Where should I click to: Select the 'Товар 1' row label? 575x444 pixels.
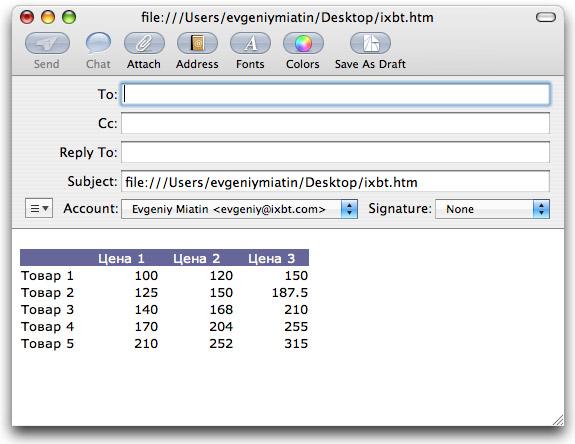[x=48, y=276]
